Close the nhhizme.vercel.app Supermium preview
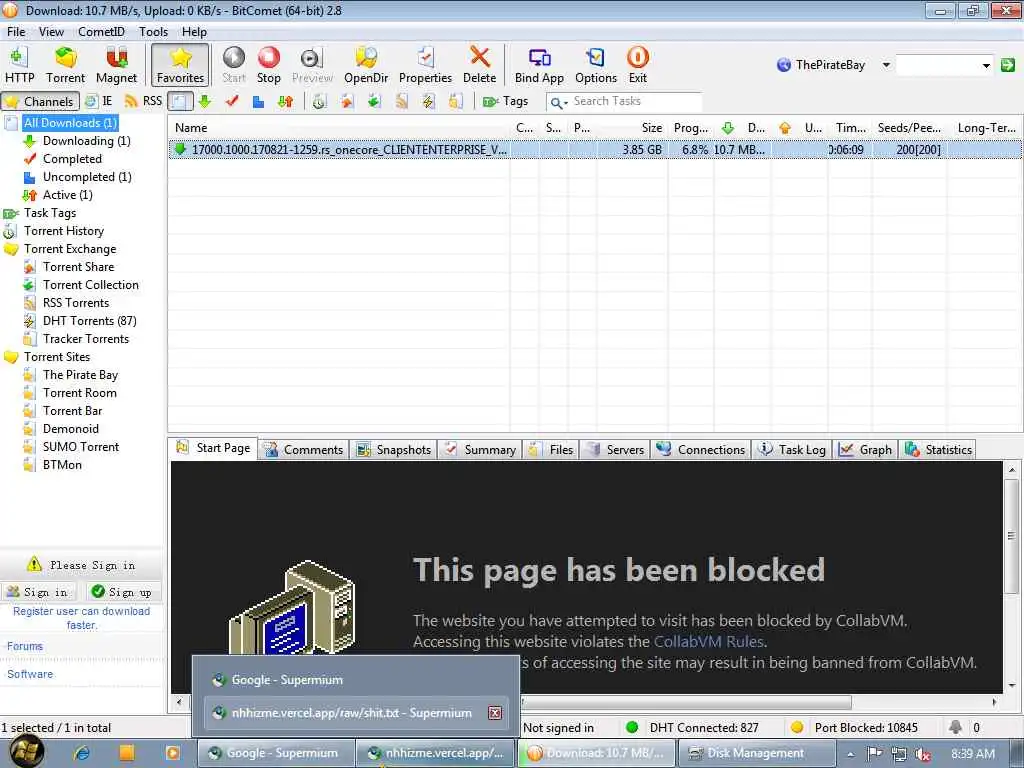This screenshot has height=768, width=1024. coord(495,712)
